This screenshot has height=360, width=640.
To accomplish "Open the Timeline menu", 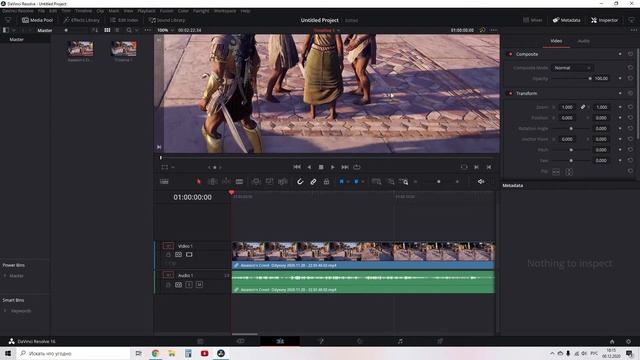I will pos(83,11).
